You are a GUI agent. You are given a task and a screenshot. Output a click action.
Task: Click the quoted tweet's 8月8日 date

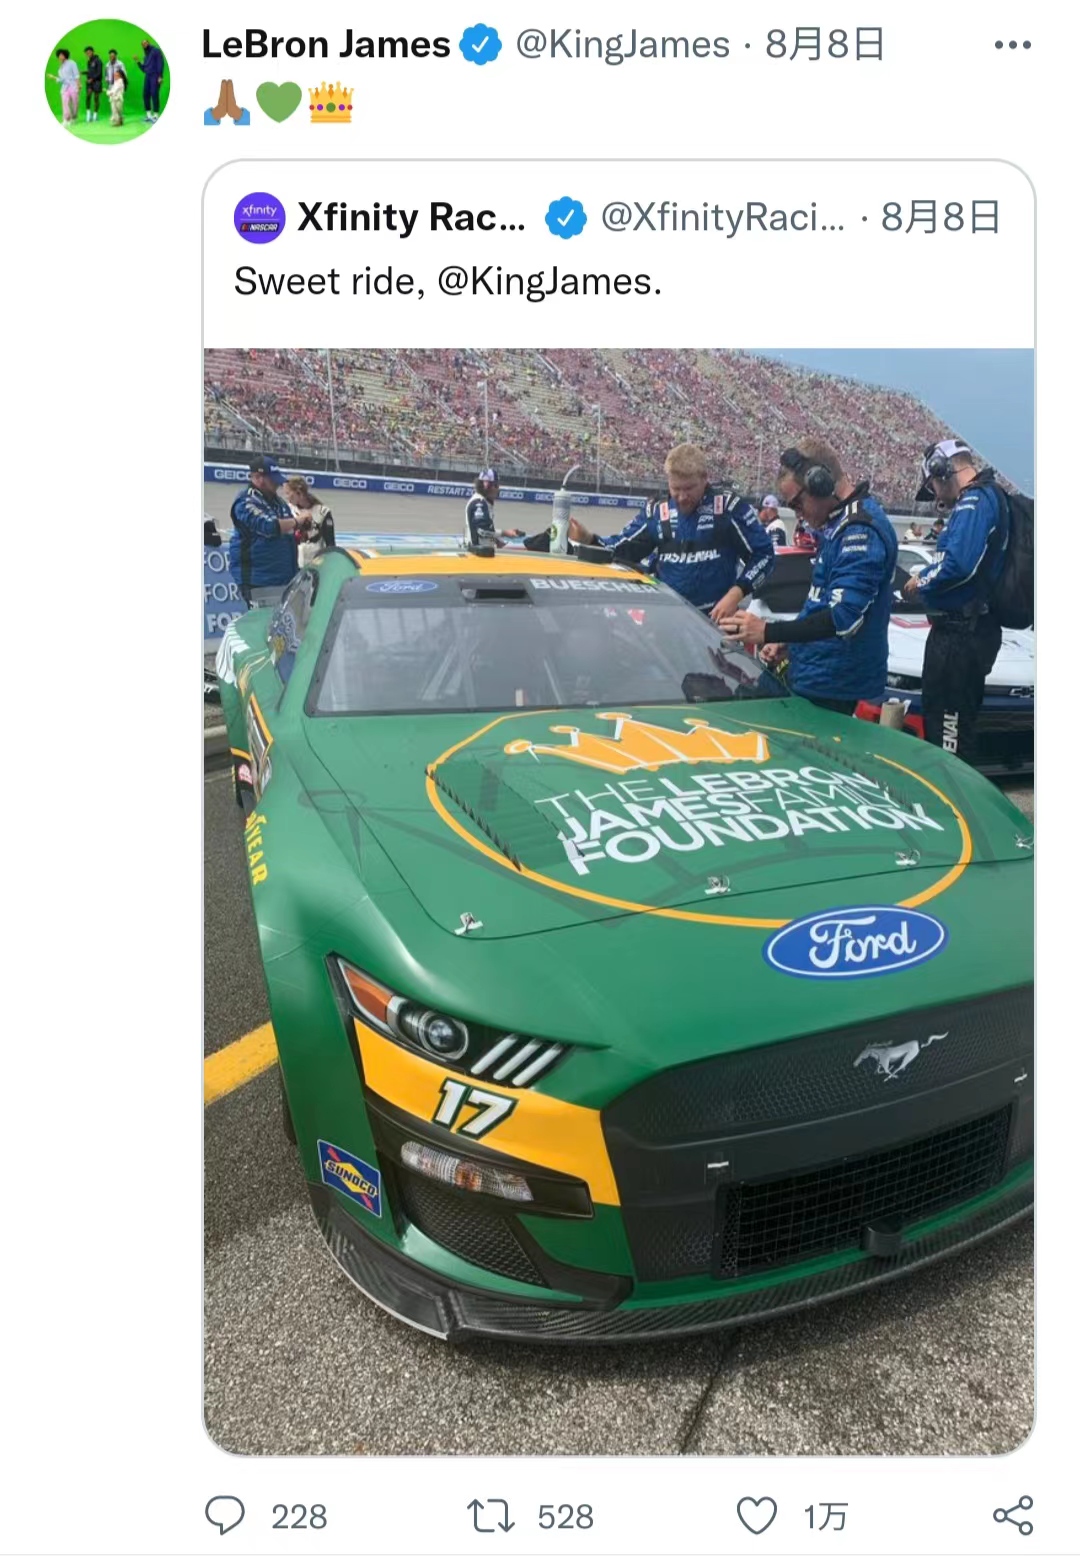940,217
